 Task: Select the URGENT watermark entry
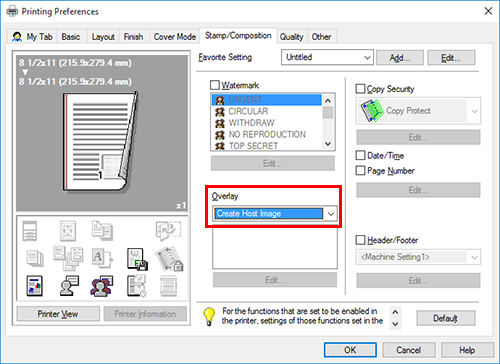pos(267,100)
